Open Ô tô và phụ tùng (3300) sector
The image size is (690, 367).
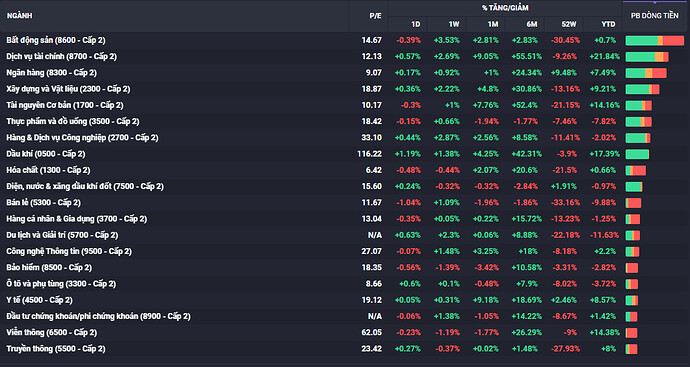(61, 284)
